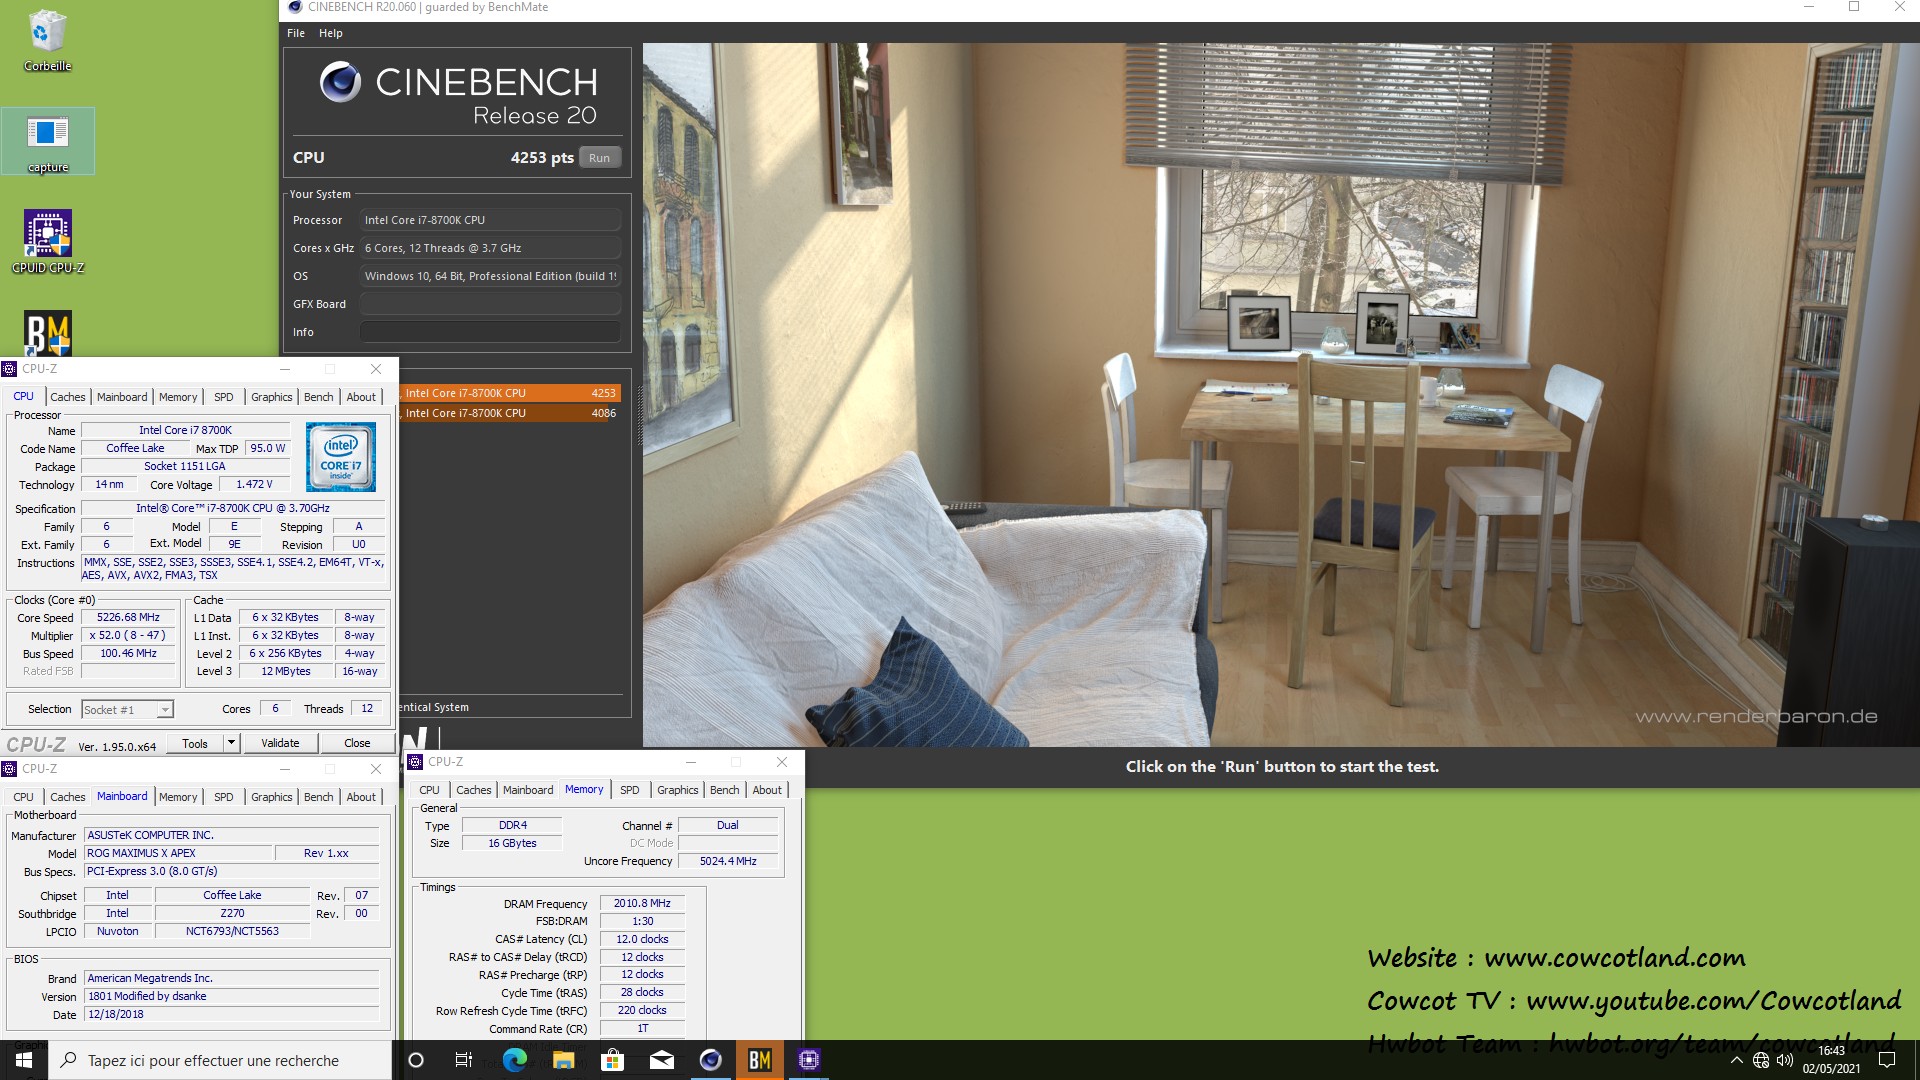Select SPD tab in CPU-Z Memory window
Screen dimensions: 1920x1080
[630, 790]
